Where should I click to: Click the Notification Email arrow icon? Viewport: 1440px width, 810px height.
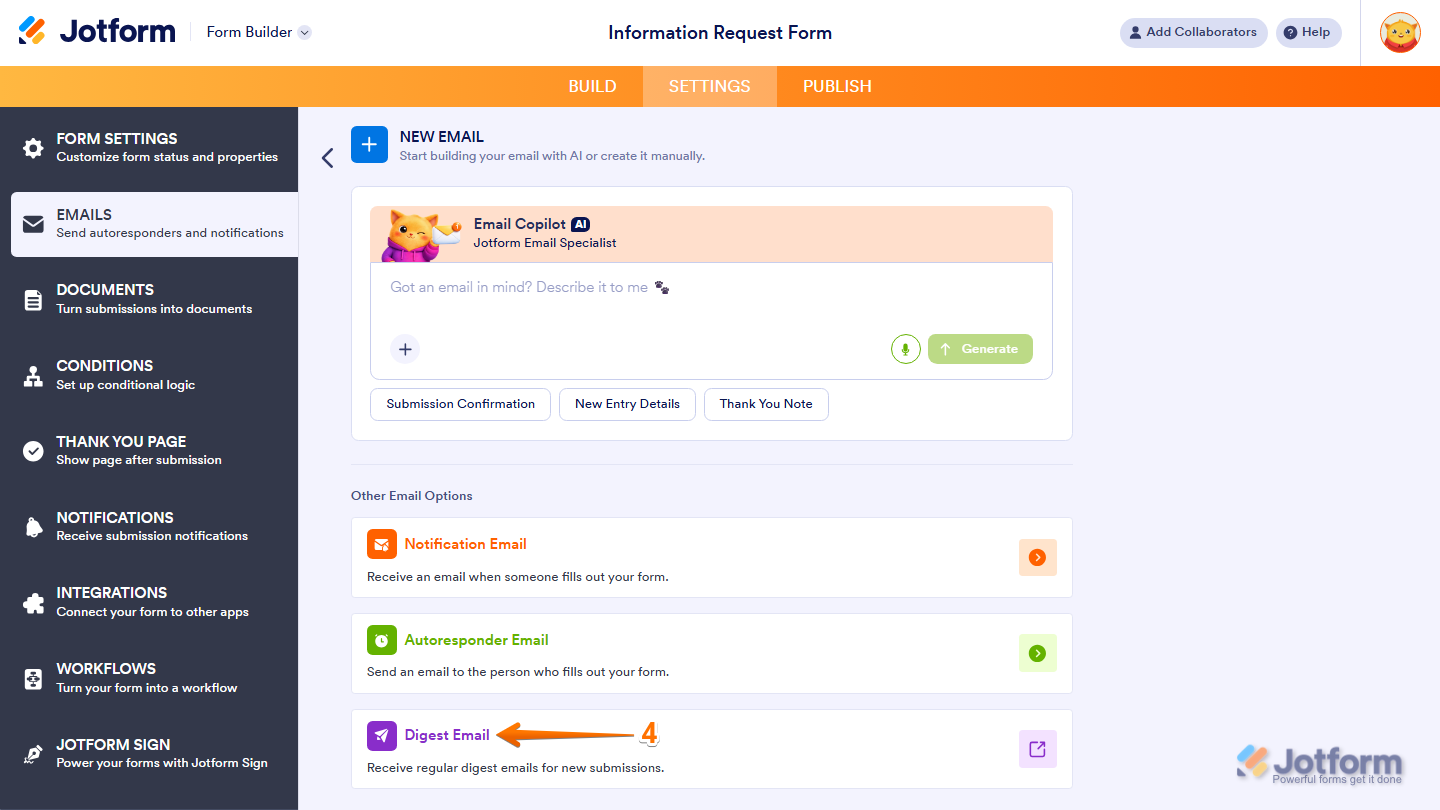coord(1037,557)
